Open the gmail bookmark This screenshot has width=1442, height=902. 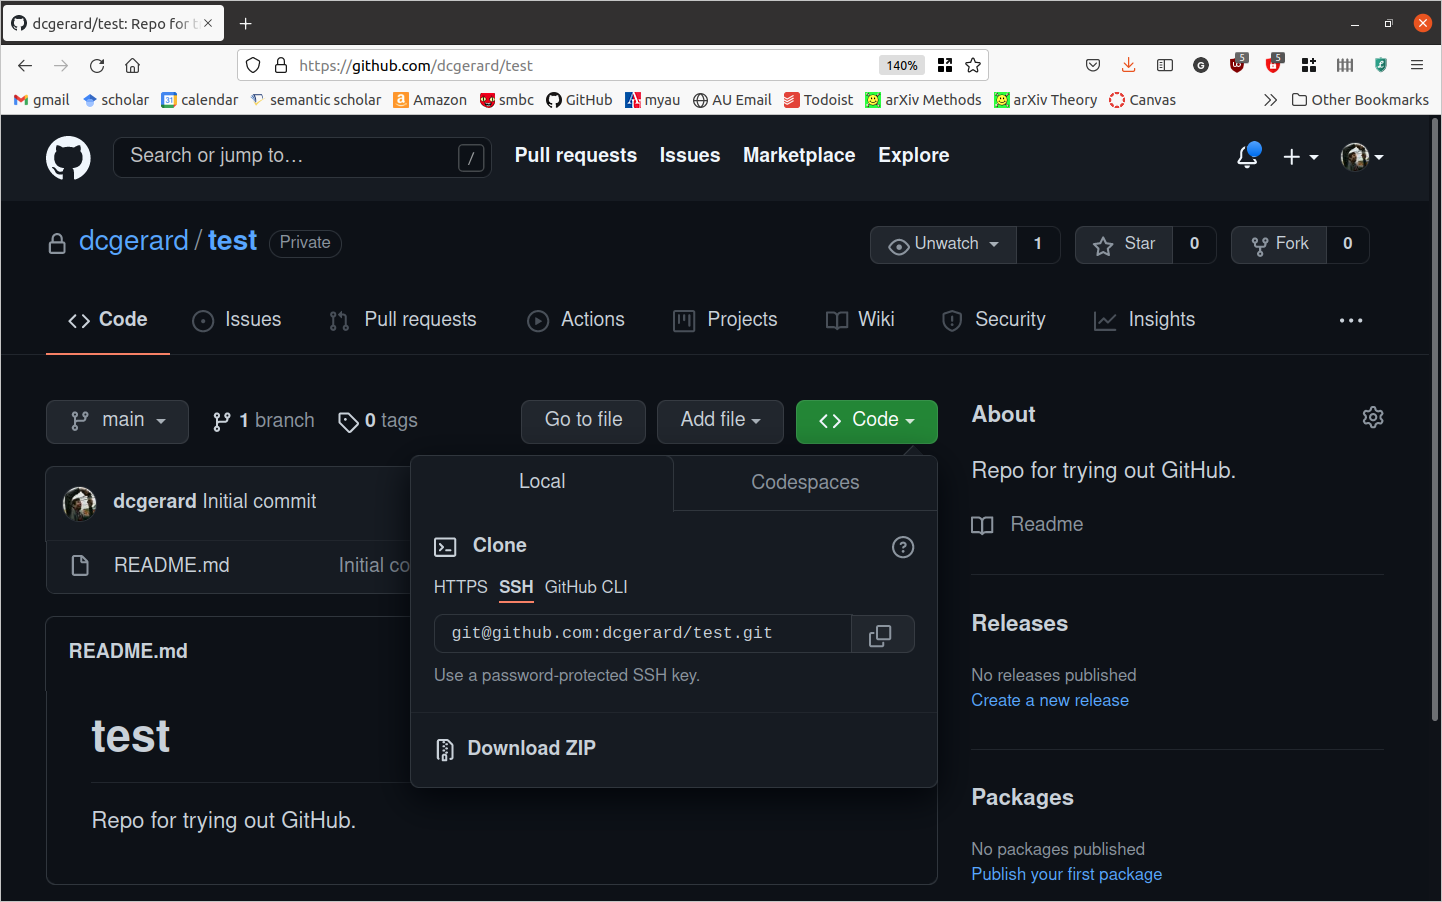42,100
